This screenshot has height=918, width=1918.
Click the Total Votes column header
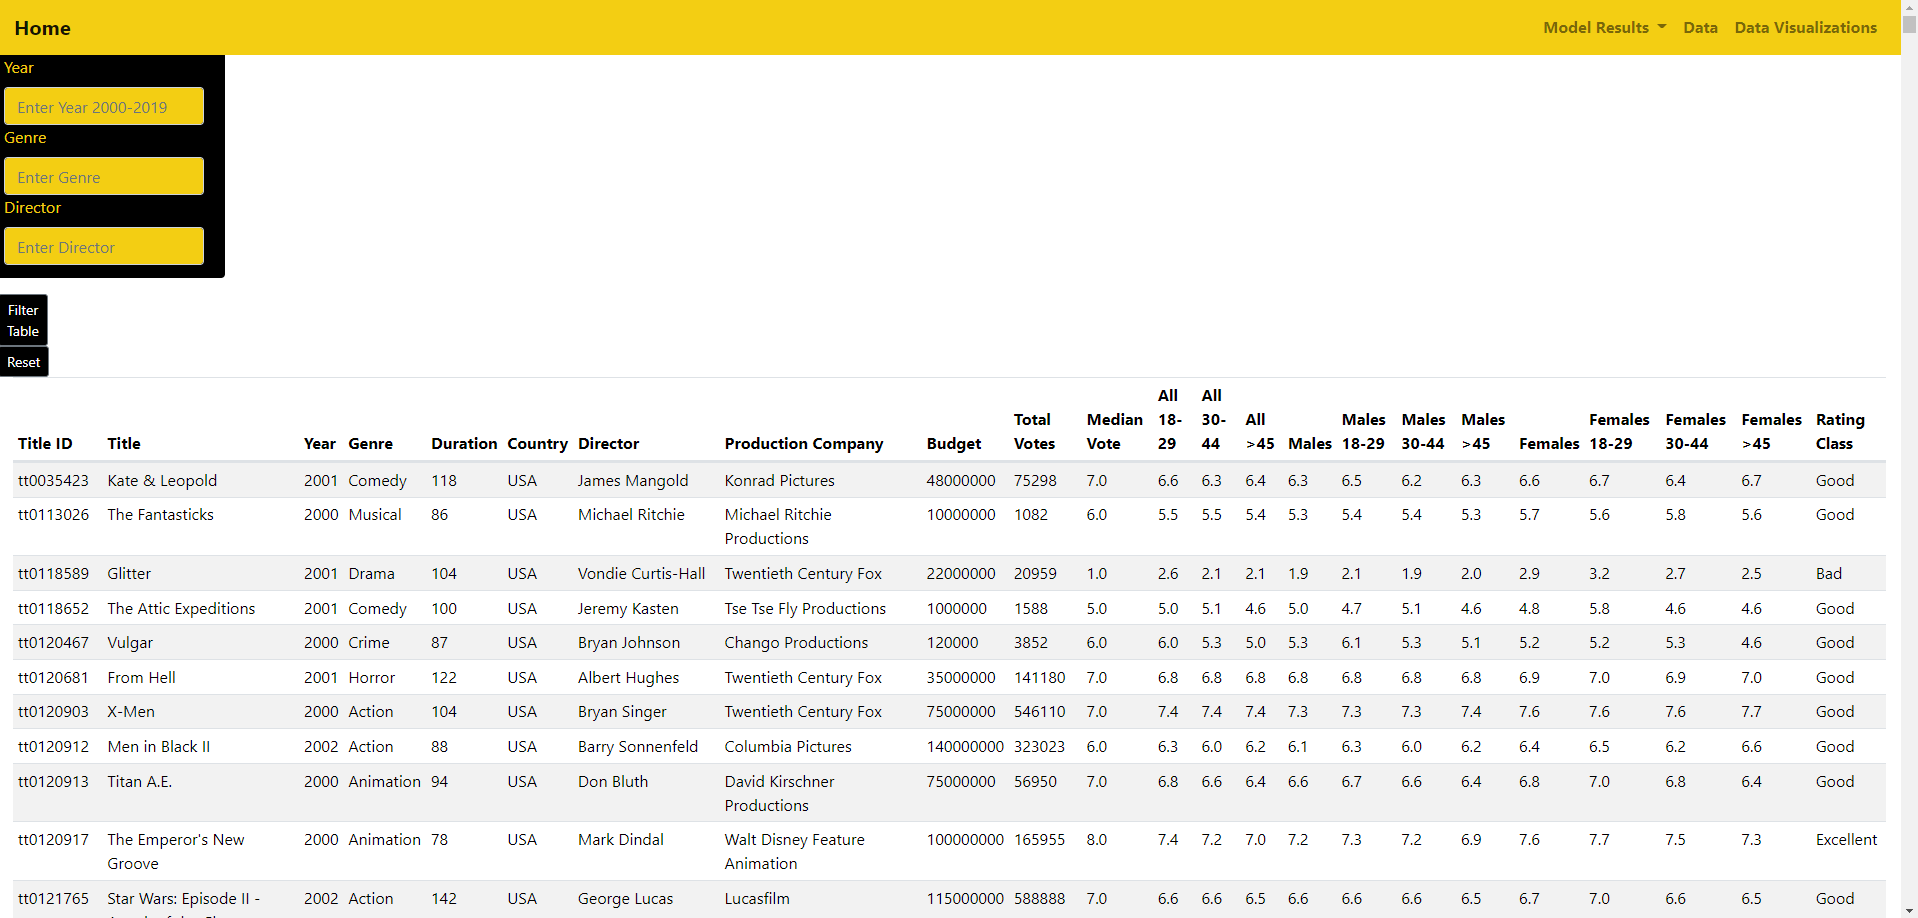1034,431
